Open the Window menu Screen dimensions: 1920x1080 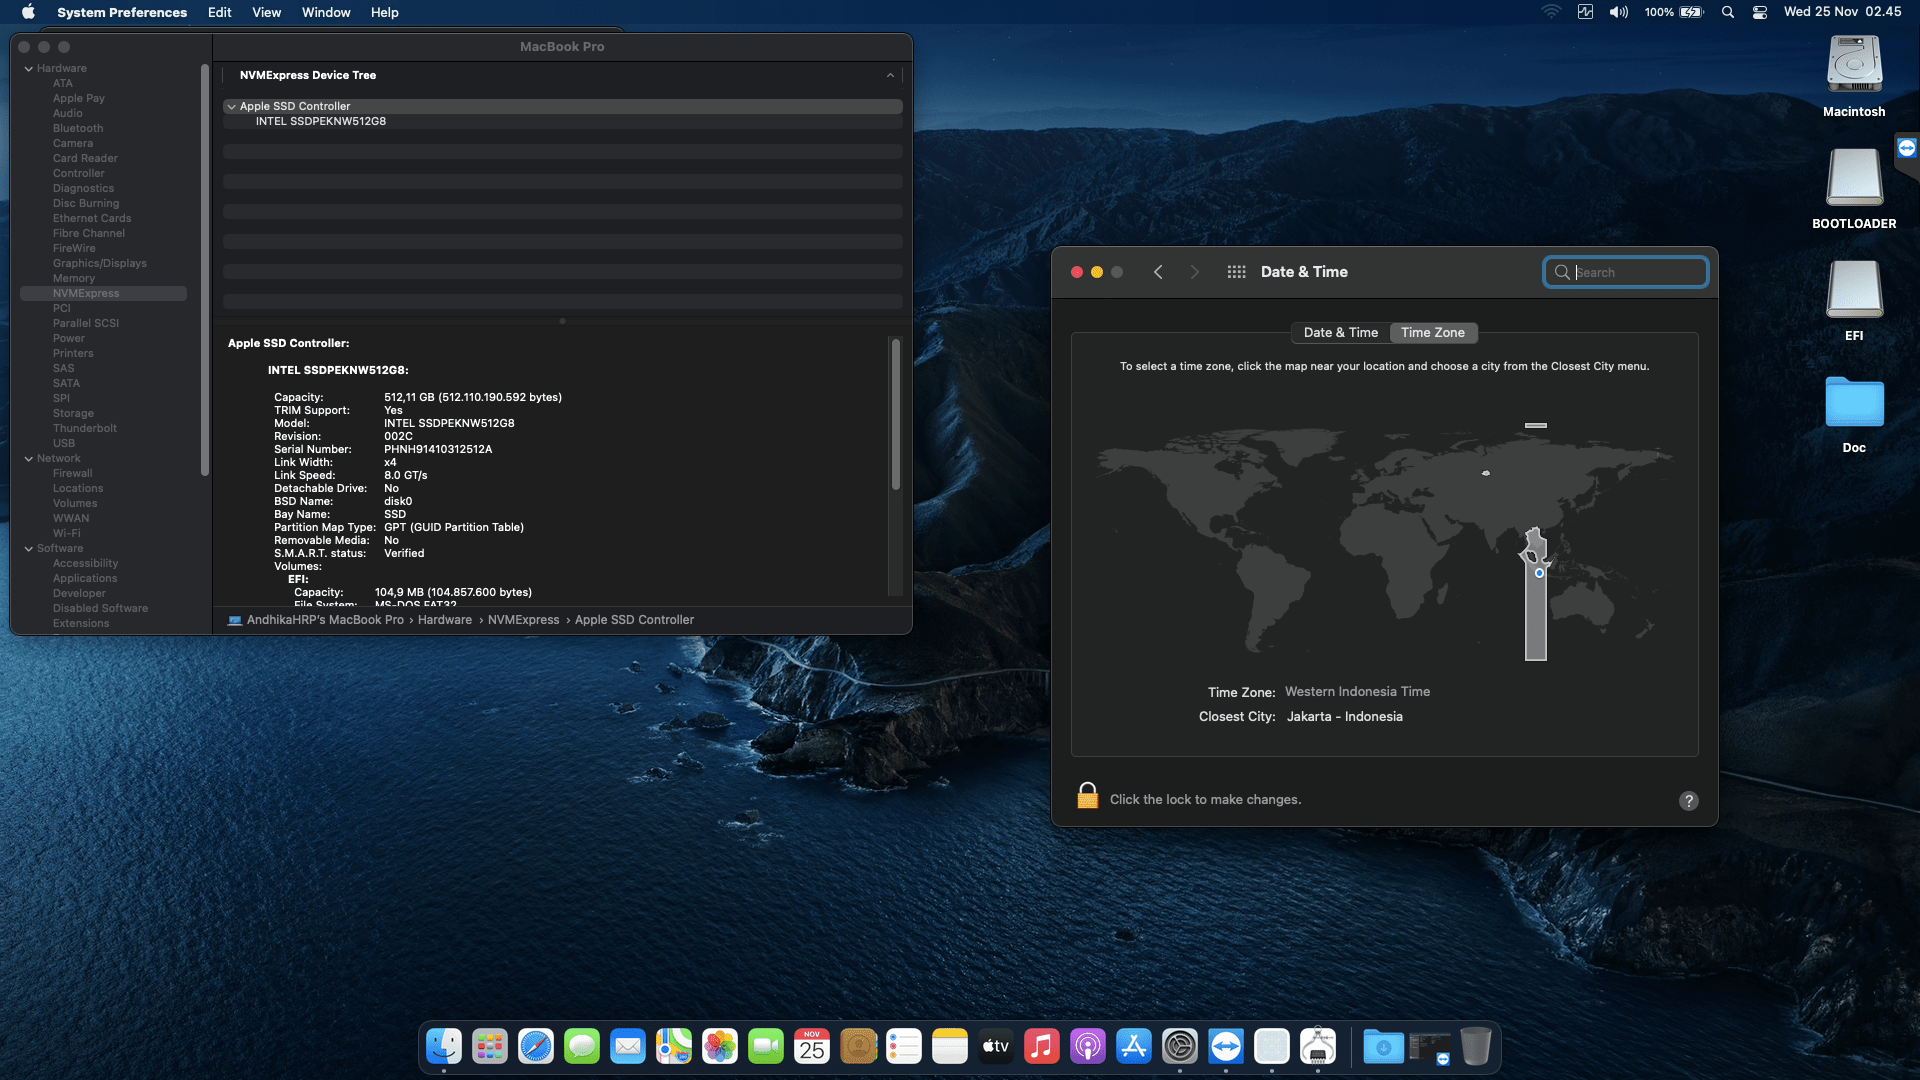326,12
